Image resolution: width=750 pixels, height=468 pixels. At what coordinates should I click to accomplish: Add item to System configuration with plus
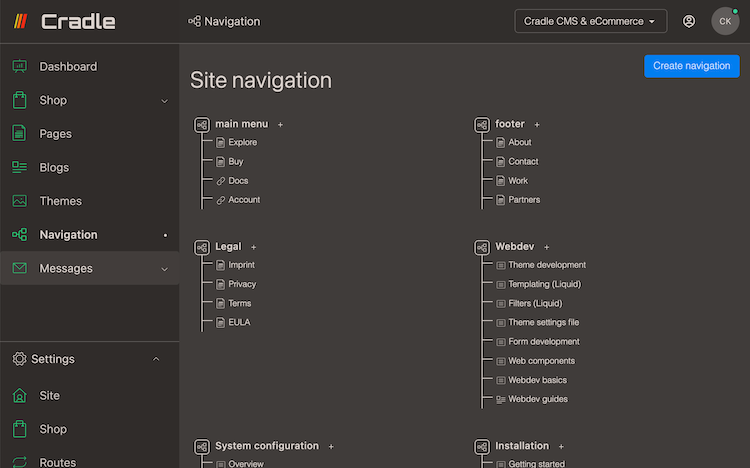(331, 446)
